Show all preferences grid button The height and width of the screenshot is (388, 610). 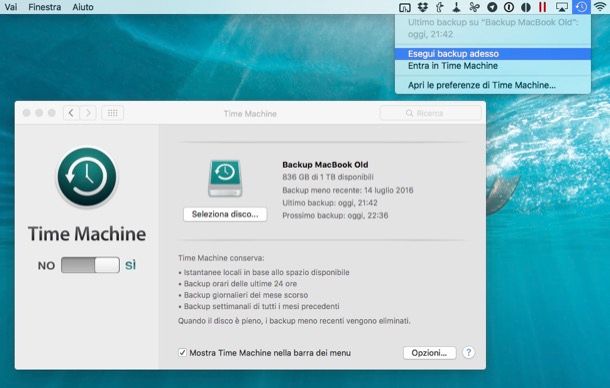click(x=112, y=113)
